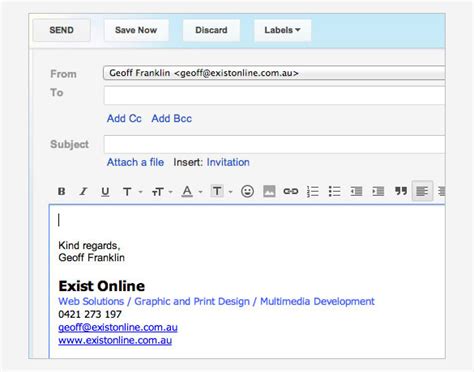Click 'Geoff Franklin' signature name

[x=92, y=258]
